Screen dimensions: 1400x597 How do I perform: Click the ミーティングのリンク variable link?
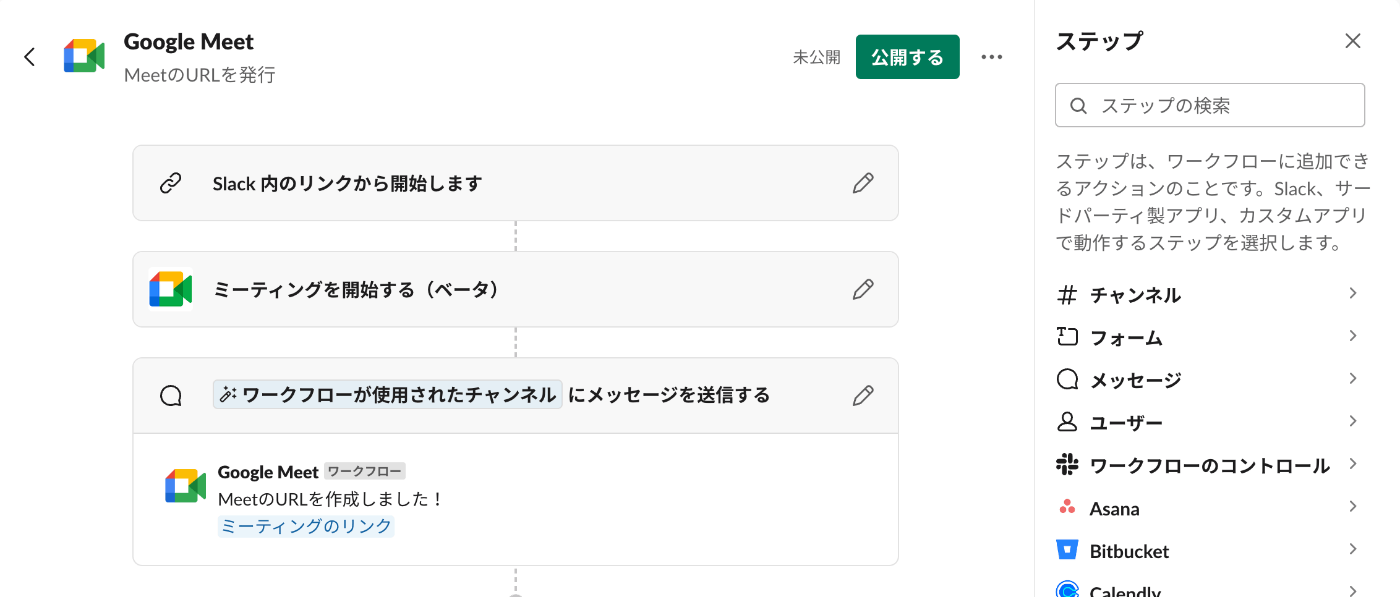point(306,526)
